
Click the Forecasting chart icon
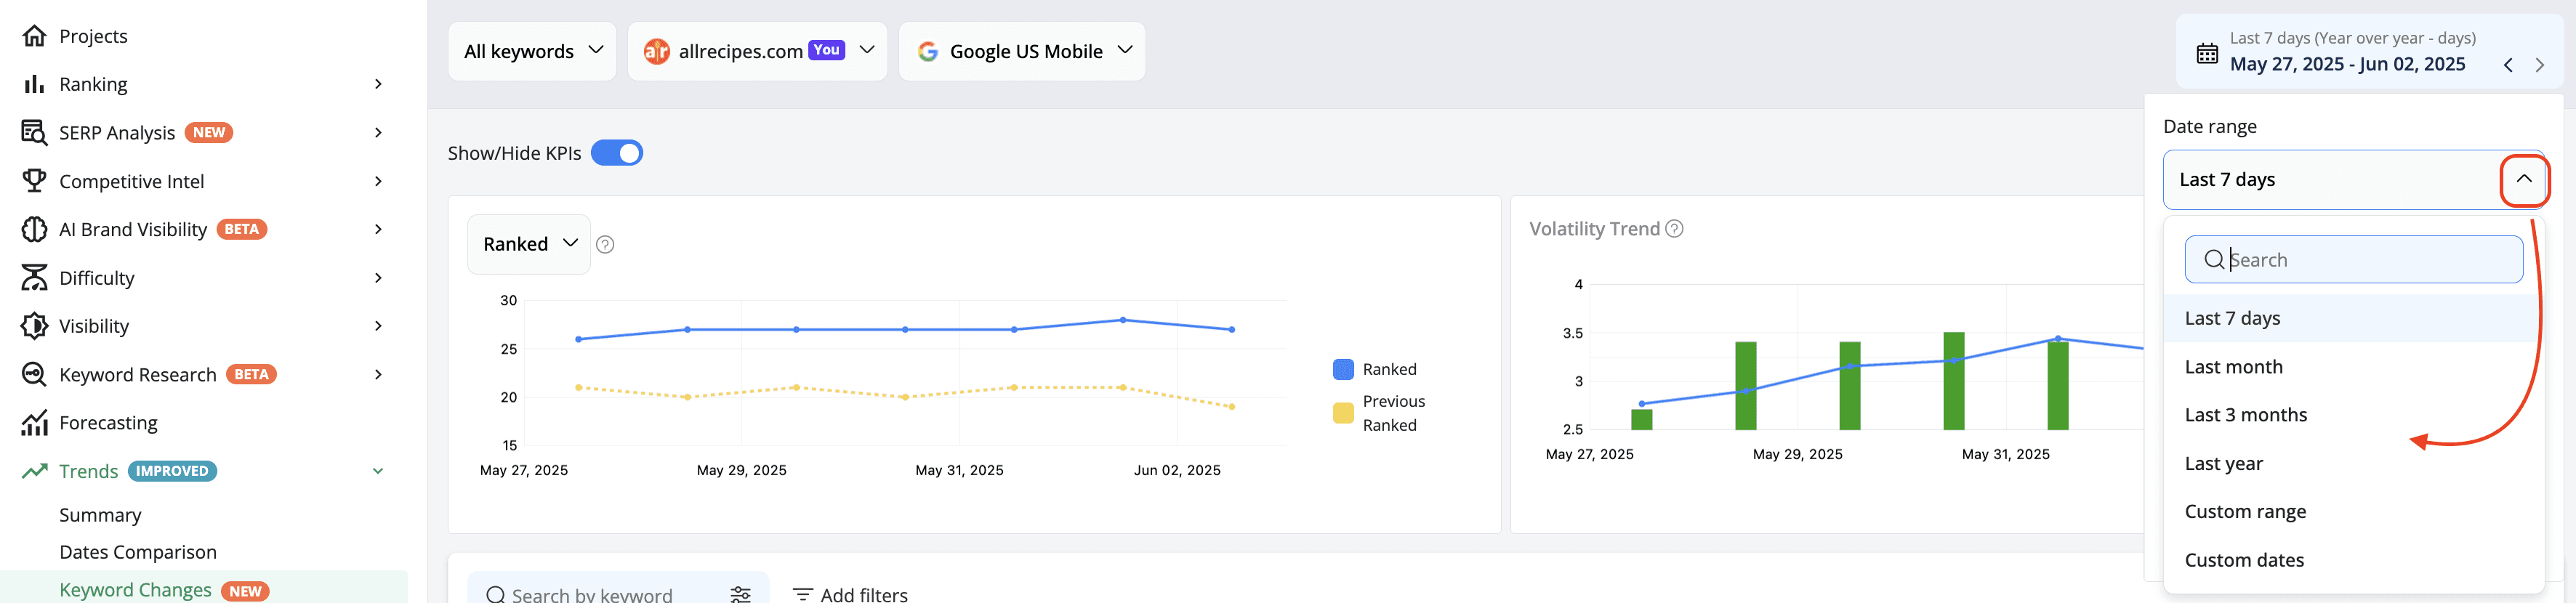click(34, 423)
